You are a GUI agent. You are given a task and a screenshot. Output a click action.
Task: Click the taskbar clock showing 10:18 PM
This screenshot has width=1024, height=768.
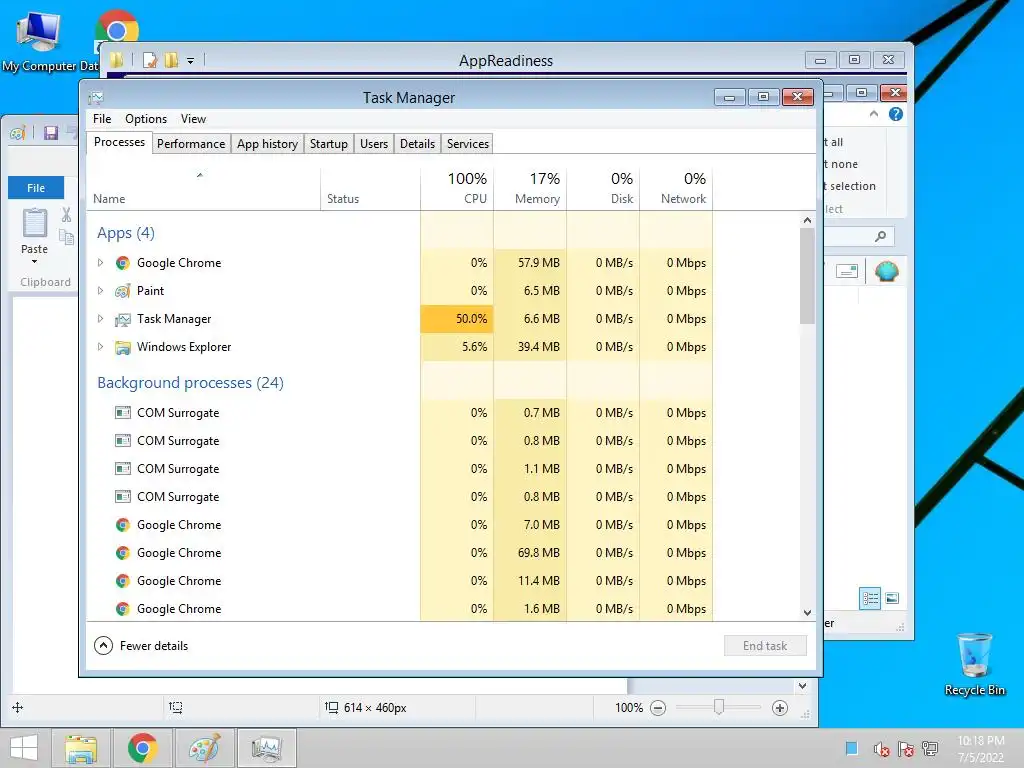(981, 749)
